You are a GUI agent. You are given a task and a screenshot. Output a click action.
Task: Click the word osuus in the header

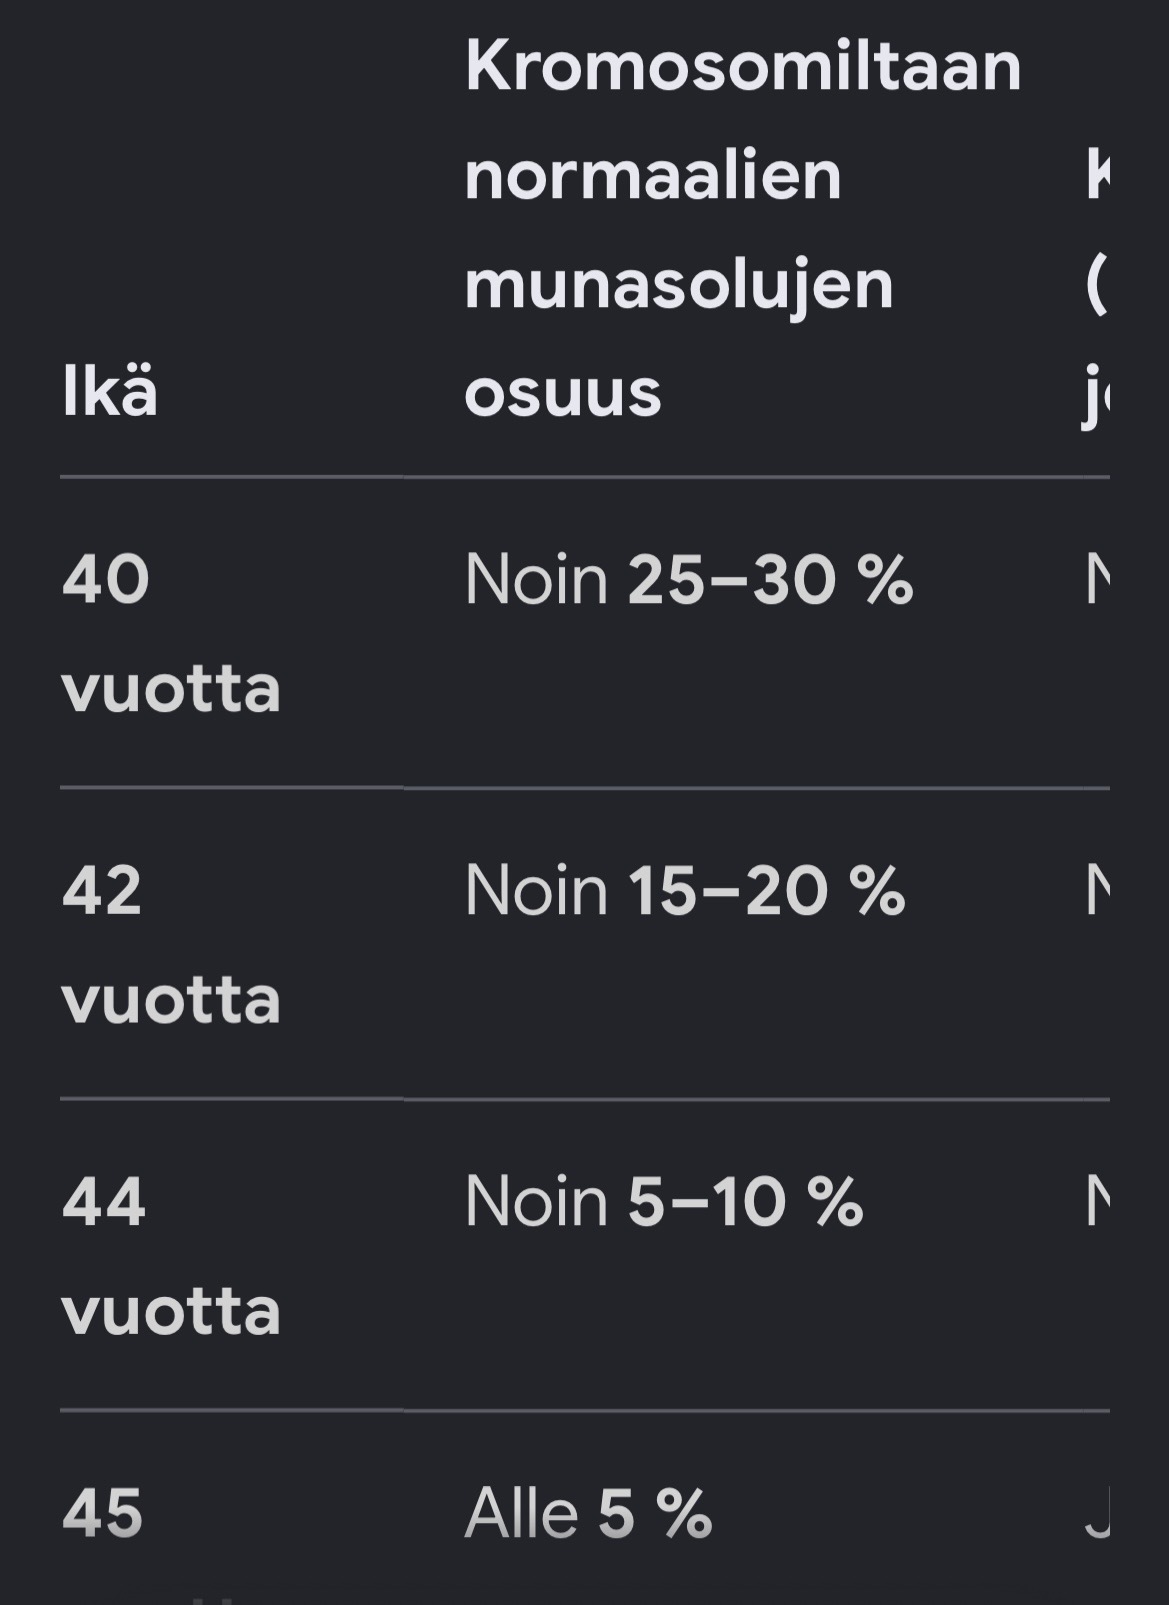pyautogui.click(x=563, y=394)
